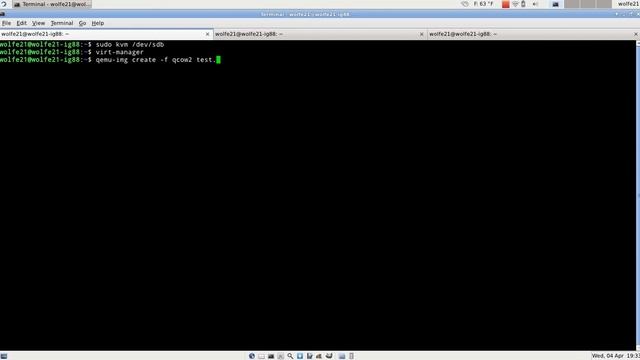Click the 'sudo kvm /dev/sdb' line
640x360 pixels.
click(x=82, y=44)
